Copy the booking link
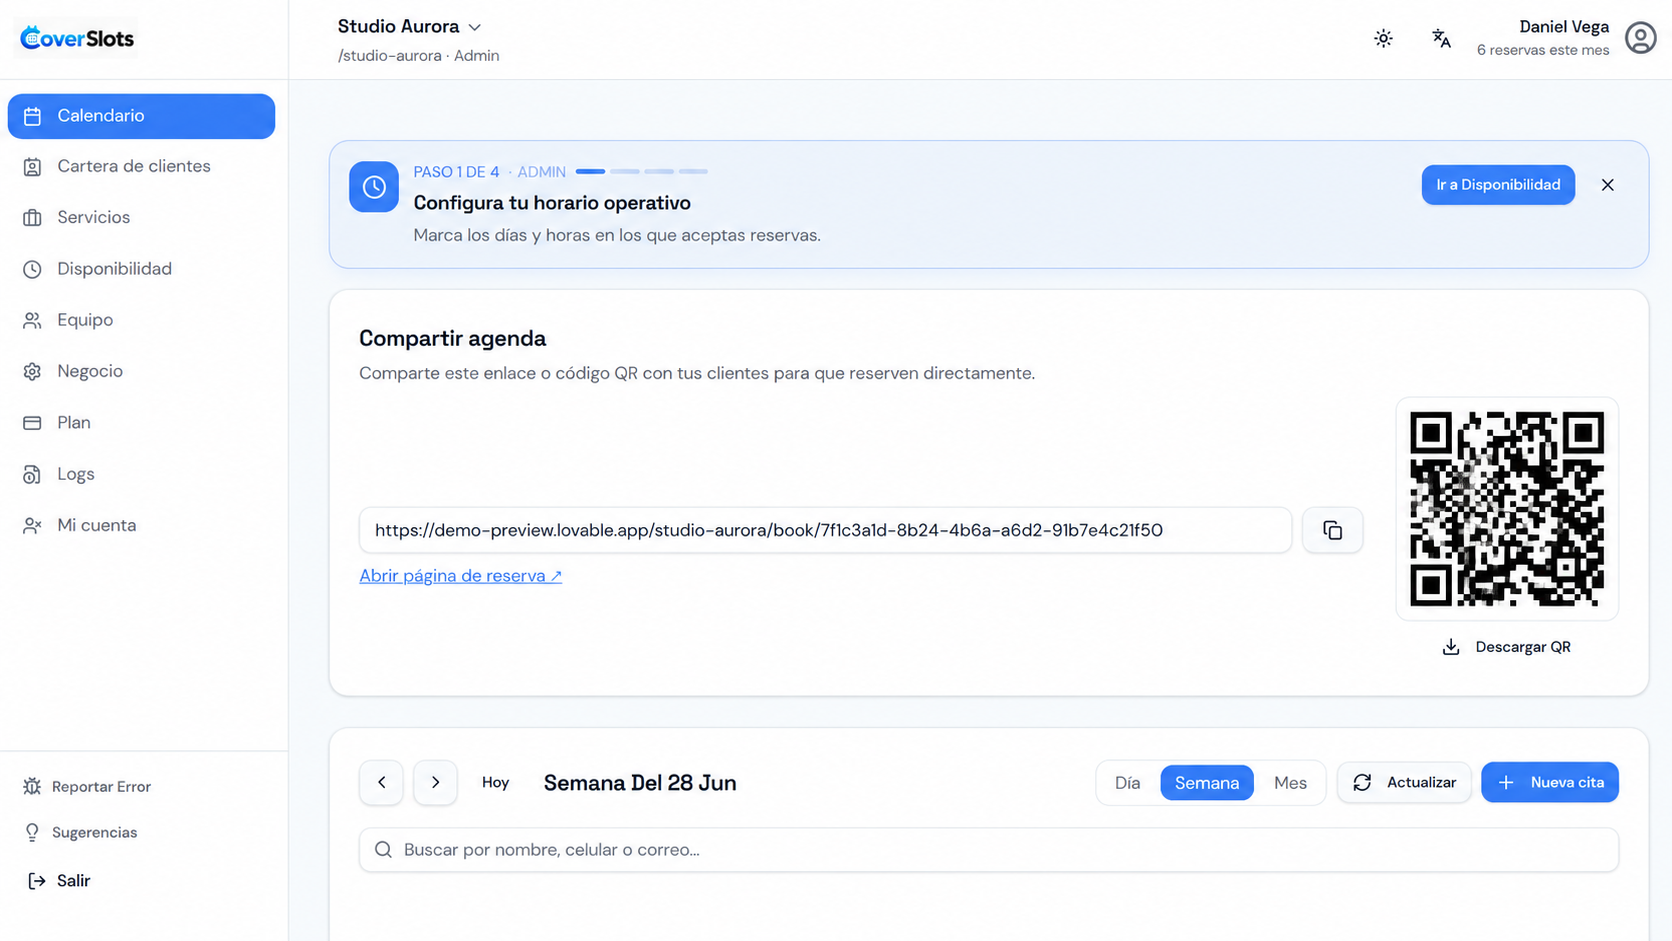The height and width of the screenshot is (941, 1672). point(1332,530)
